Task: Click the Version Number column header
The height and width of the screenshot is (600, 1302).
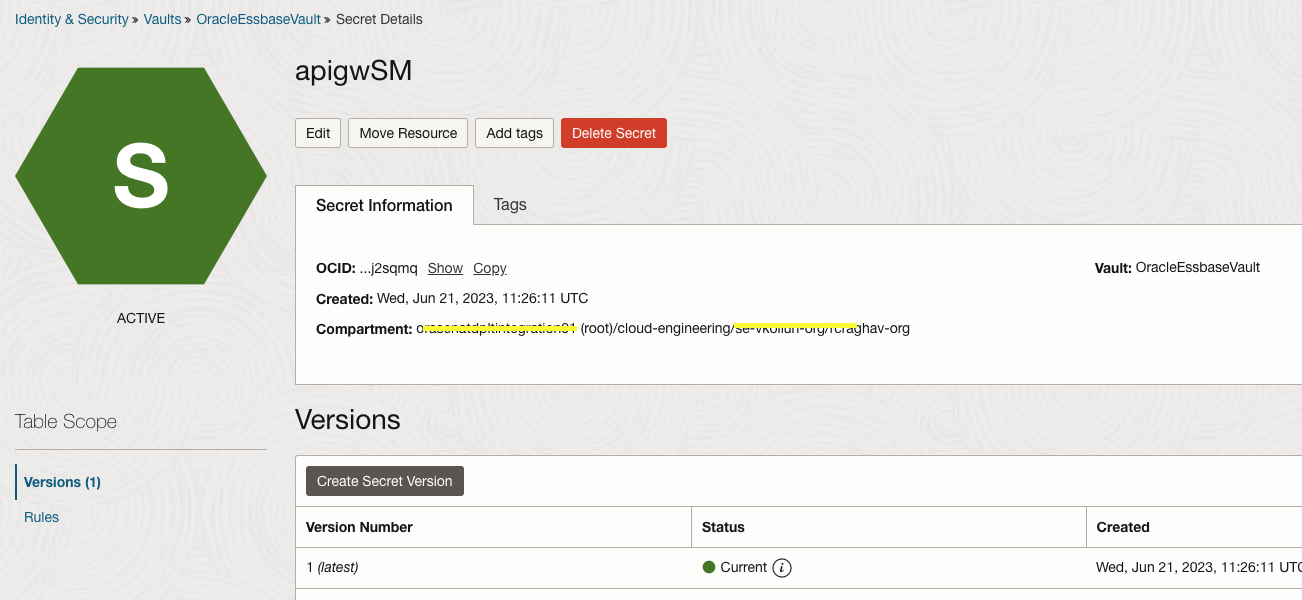Action: [359, 527]
